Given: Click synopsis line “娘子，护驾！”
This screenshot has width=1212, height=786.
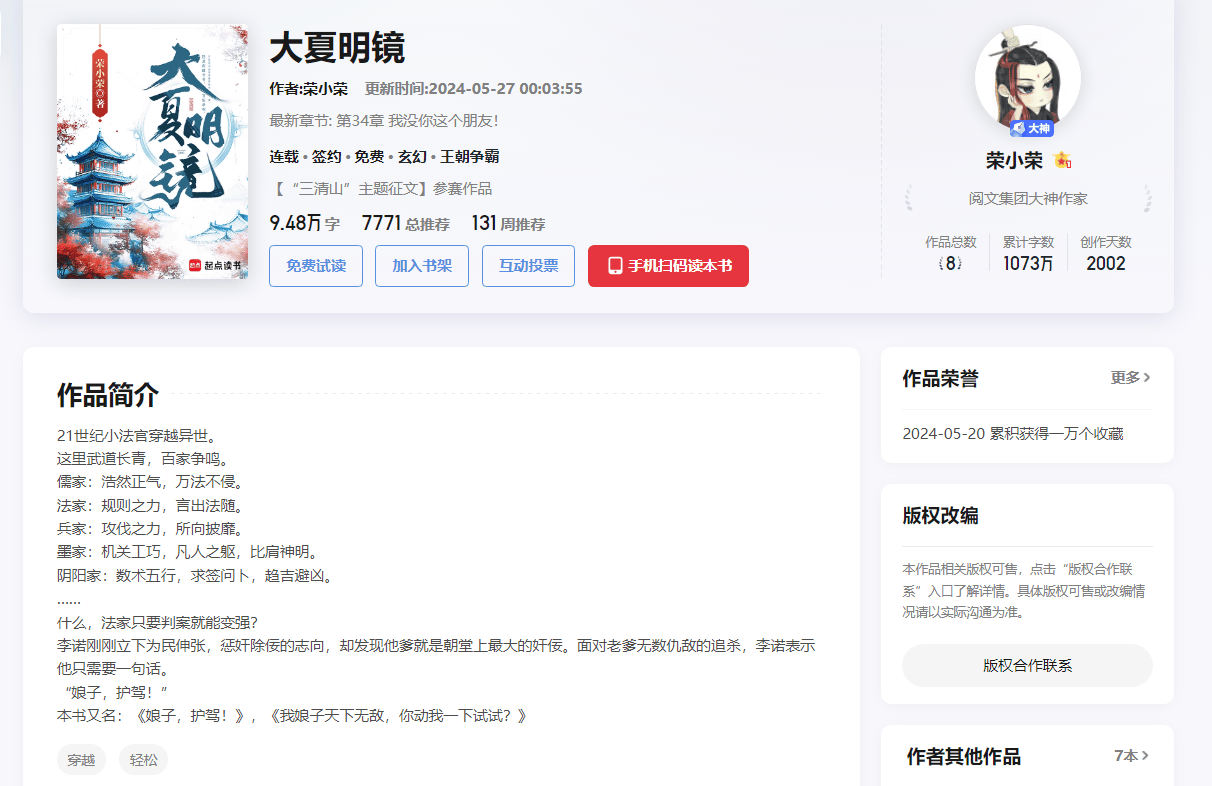Looking at the screenshot, I should click(x=112, y=693).
